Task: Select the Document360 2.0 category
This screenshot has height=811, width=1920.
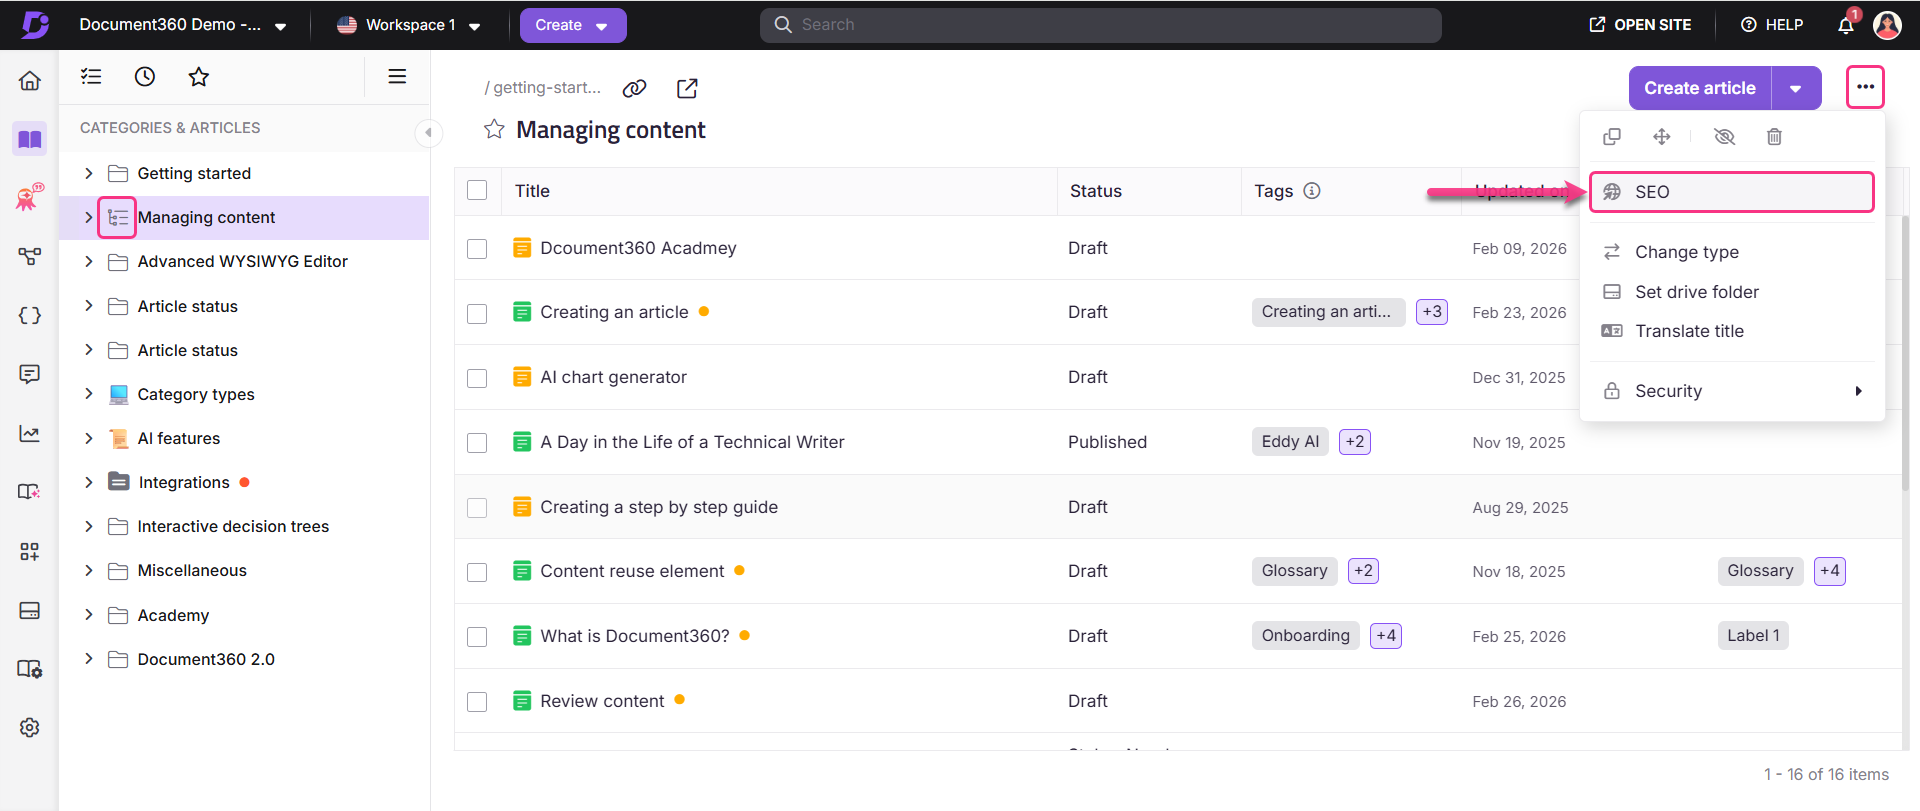Action: 206,659
